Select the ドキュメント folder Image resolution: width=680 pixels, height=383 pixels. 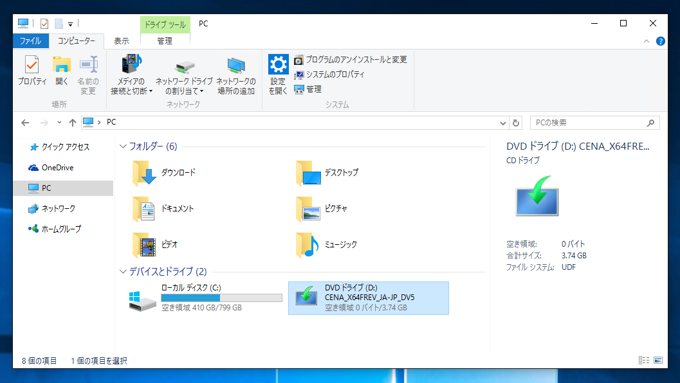[163, 209]
